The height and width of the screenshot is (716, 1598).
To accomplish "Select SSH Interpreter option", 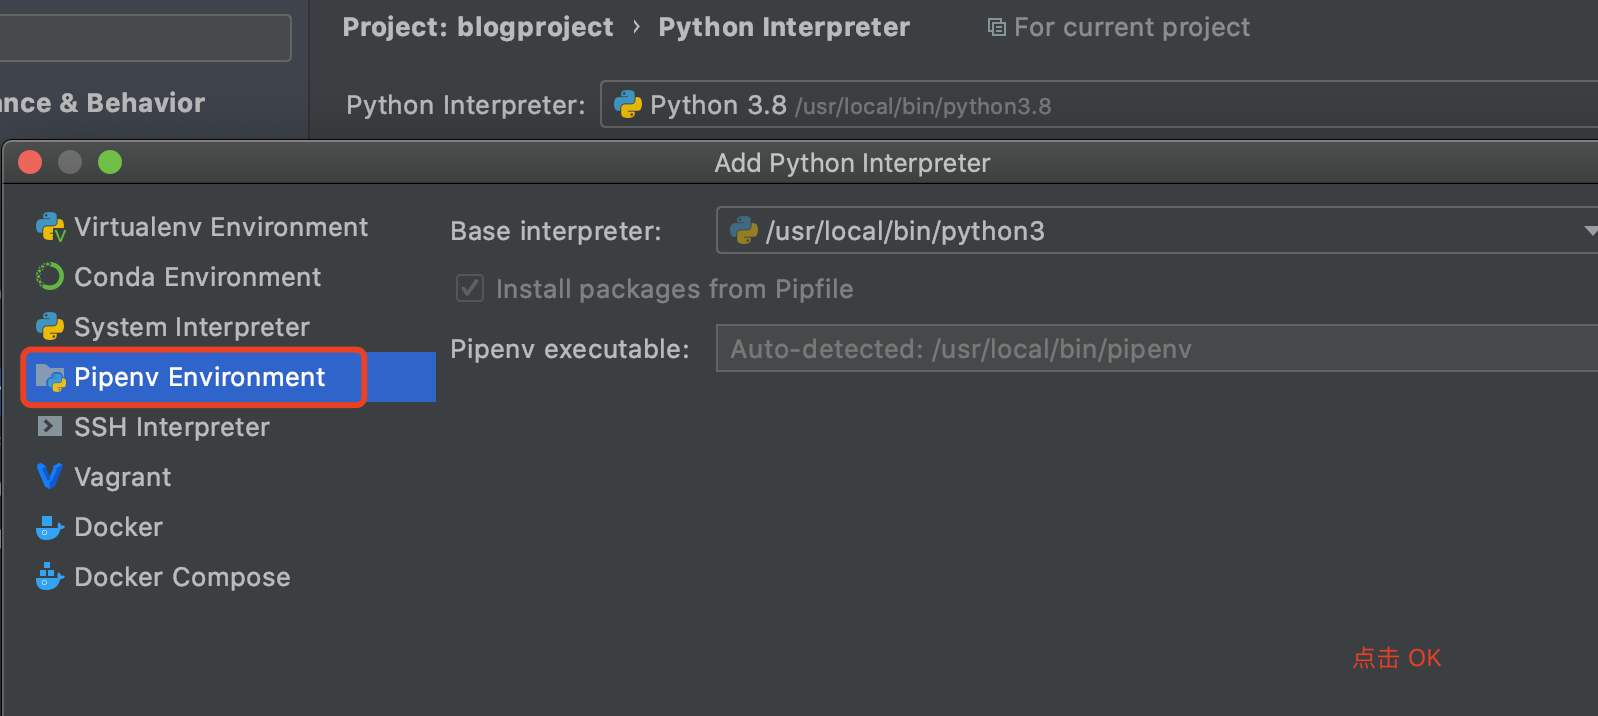I will 171,427.
